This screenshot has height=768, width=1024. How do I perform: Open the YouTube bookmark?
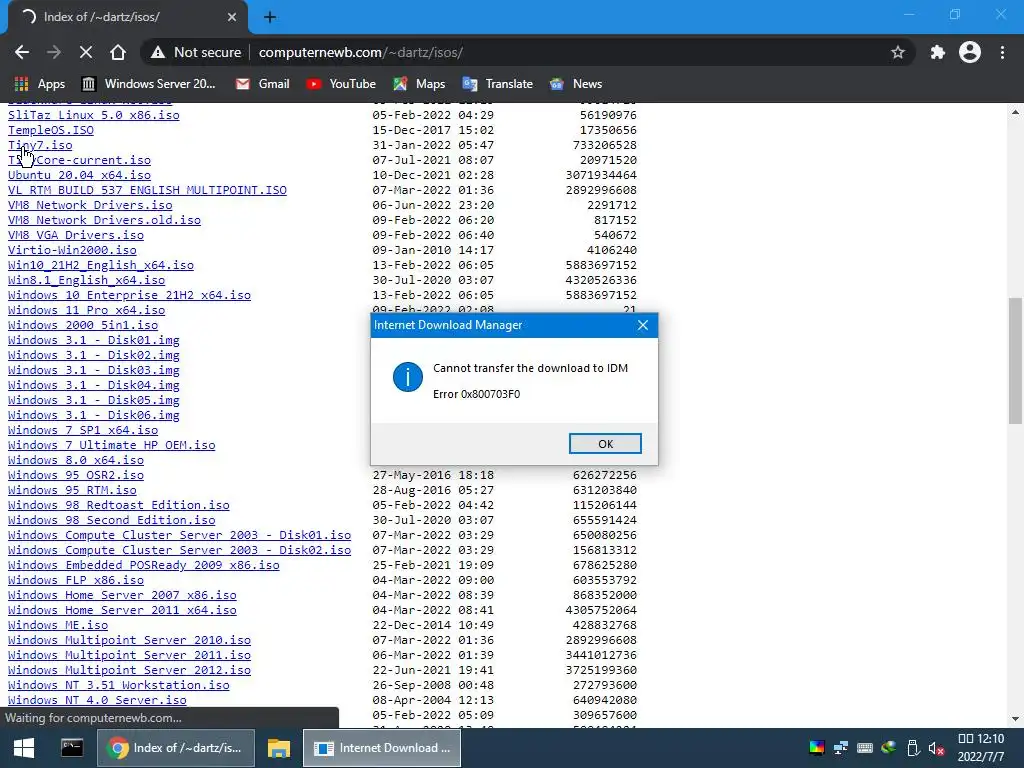pyautogui.click(x=341, y=84)
